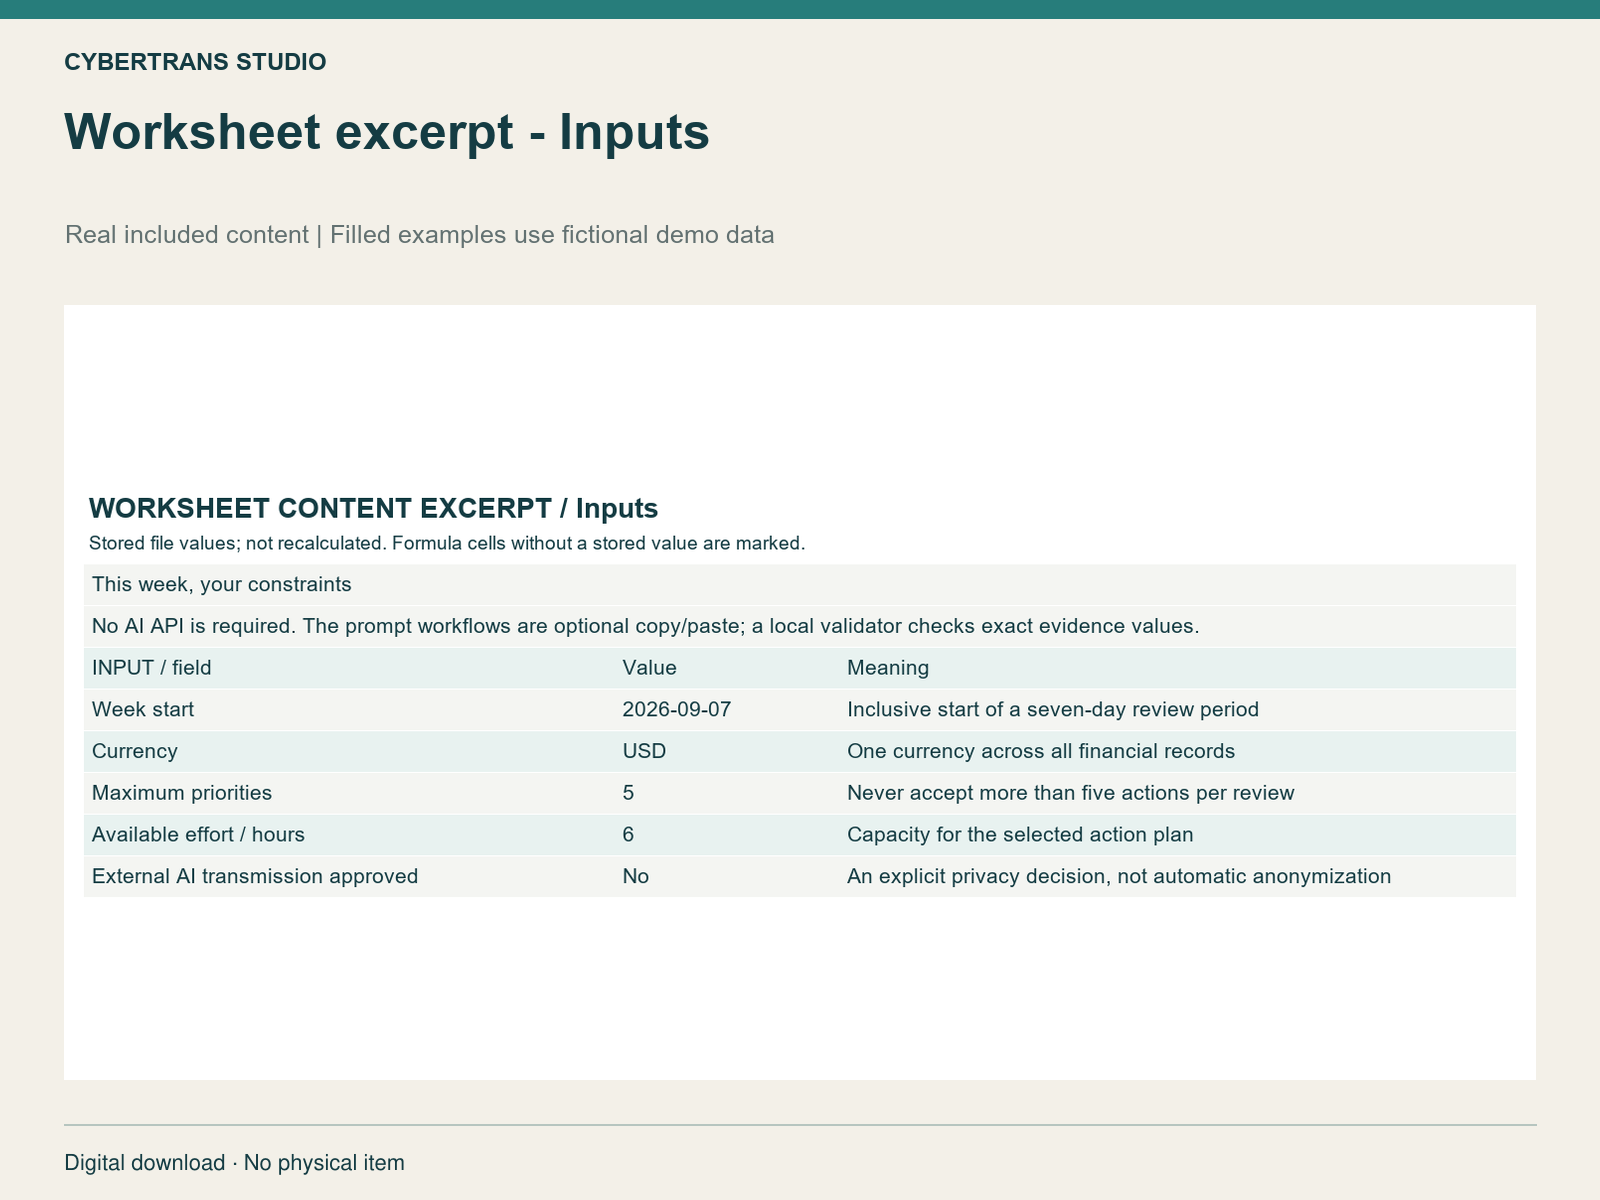
Task: Select the 'Currency' field cell
Action: coord(135,751)
